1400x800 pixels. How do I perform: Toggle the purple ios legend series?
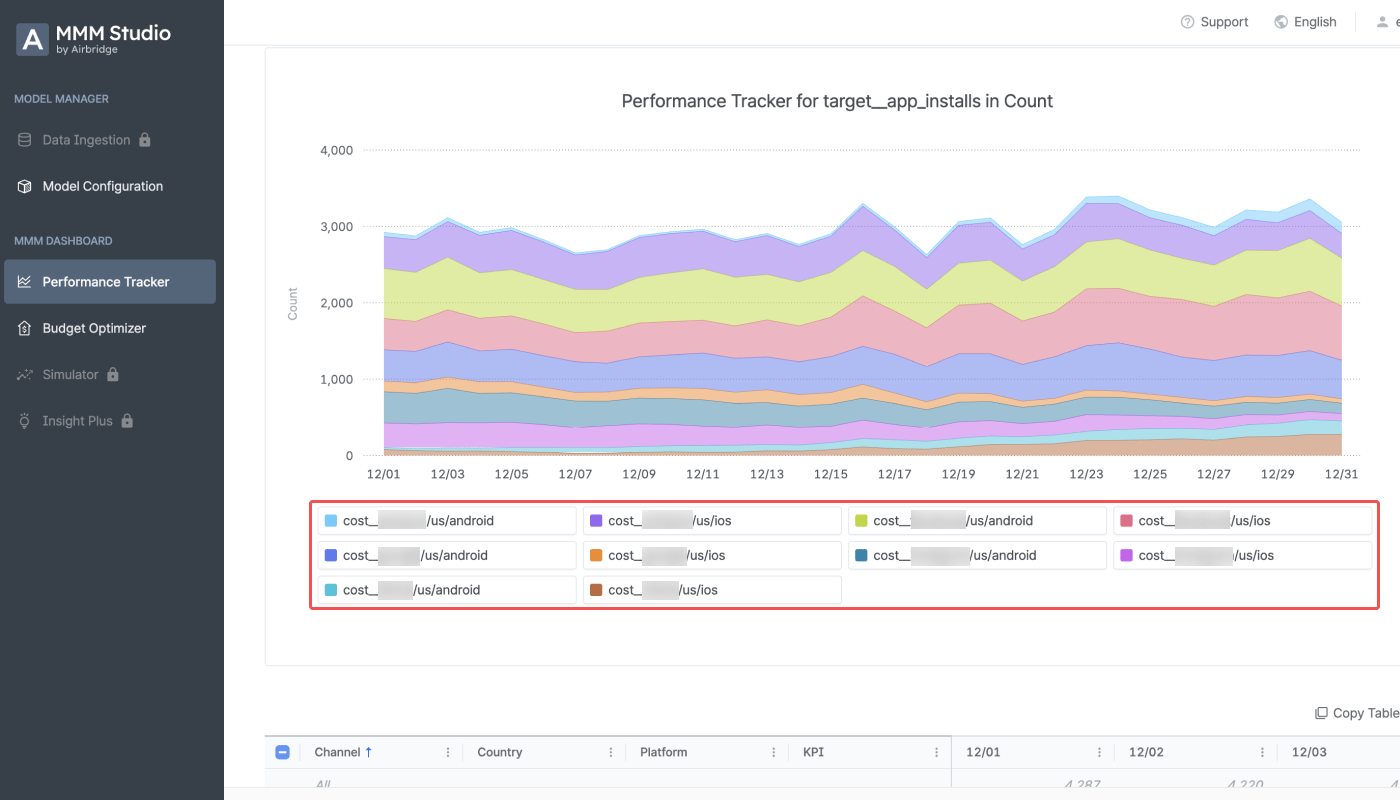(712, 521)
